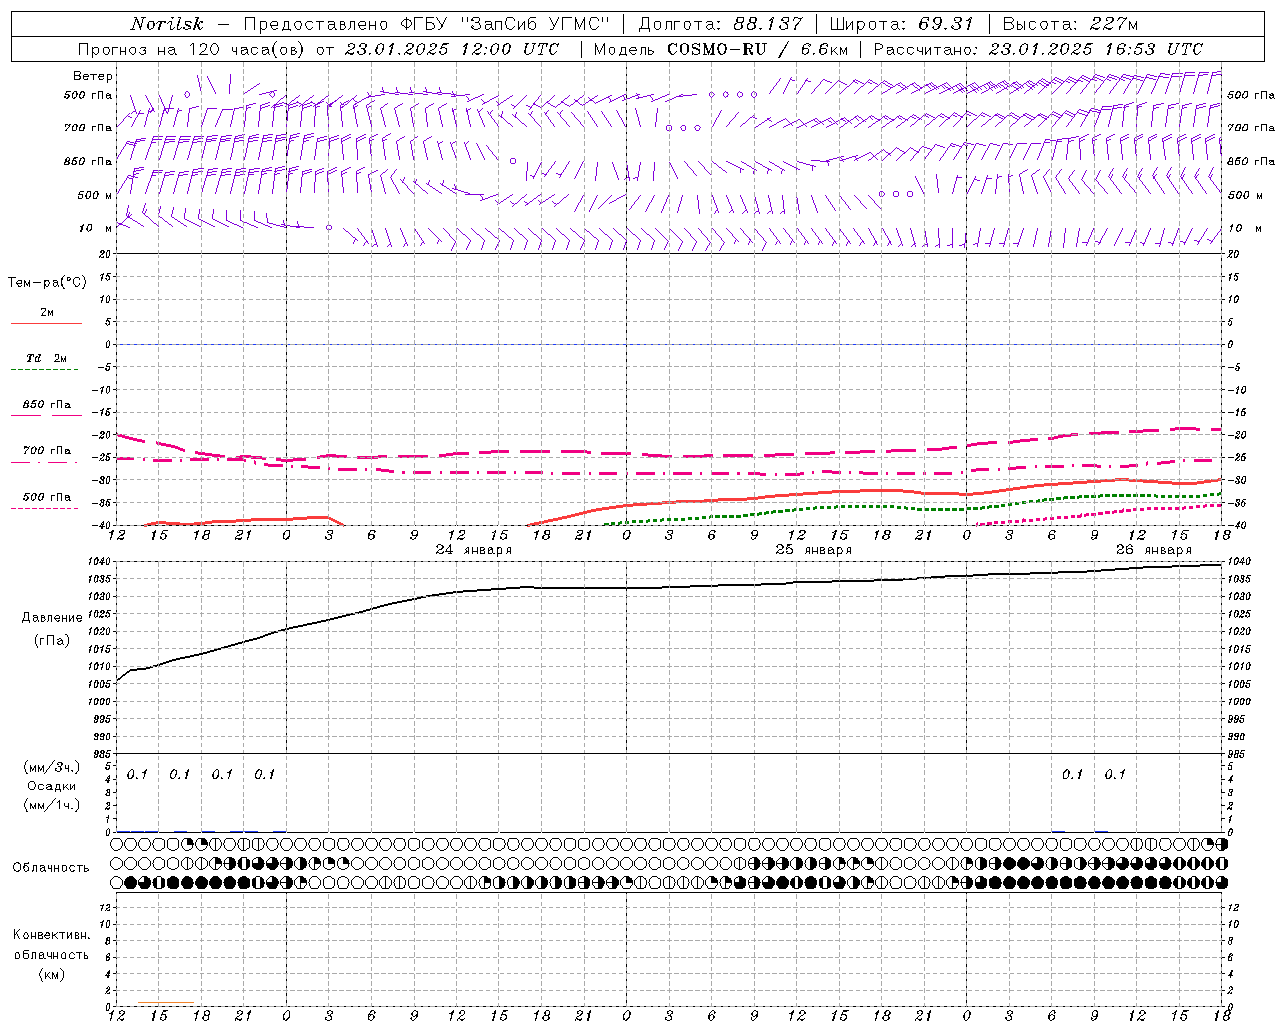Click the Широта: 69.31 value
1280x1024 pixels.
point(902,24)
